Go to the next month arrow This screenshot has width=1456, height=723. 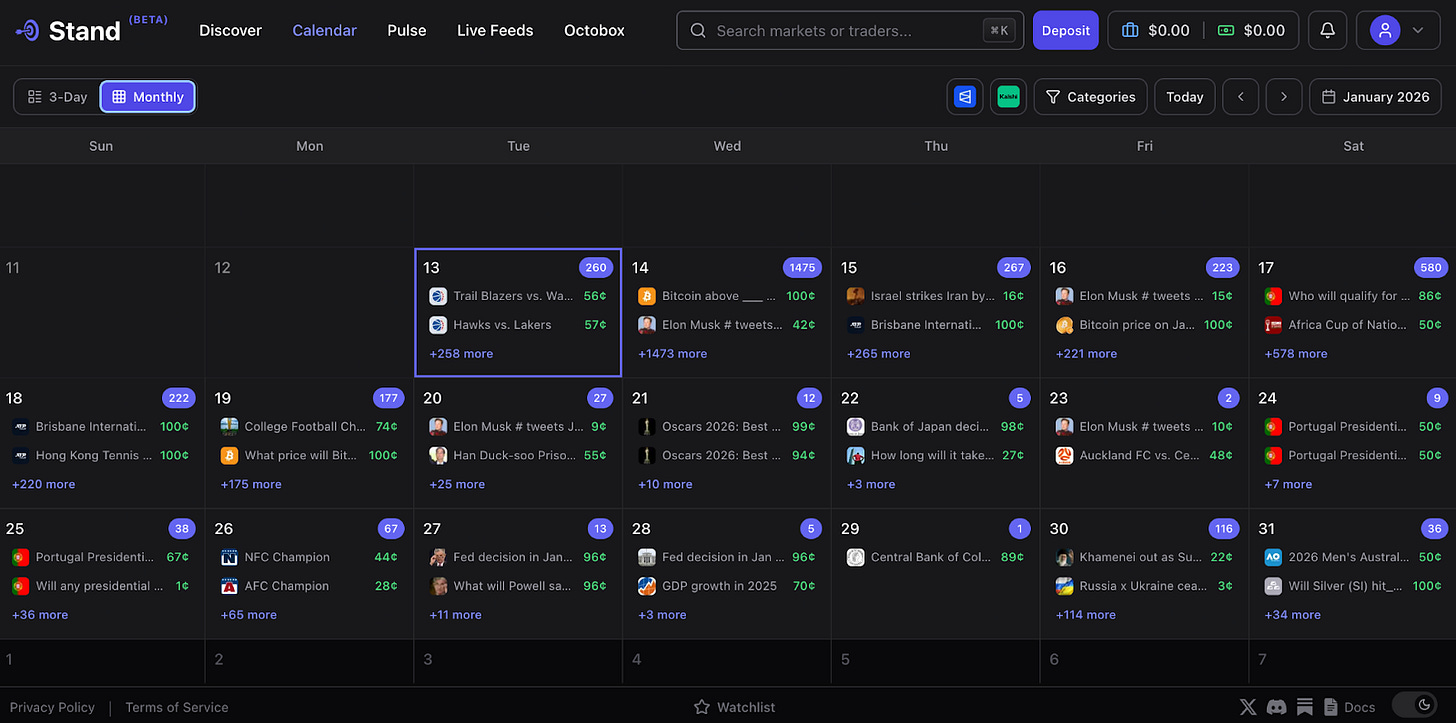click(1284, 97)
